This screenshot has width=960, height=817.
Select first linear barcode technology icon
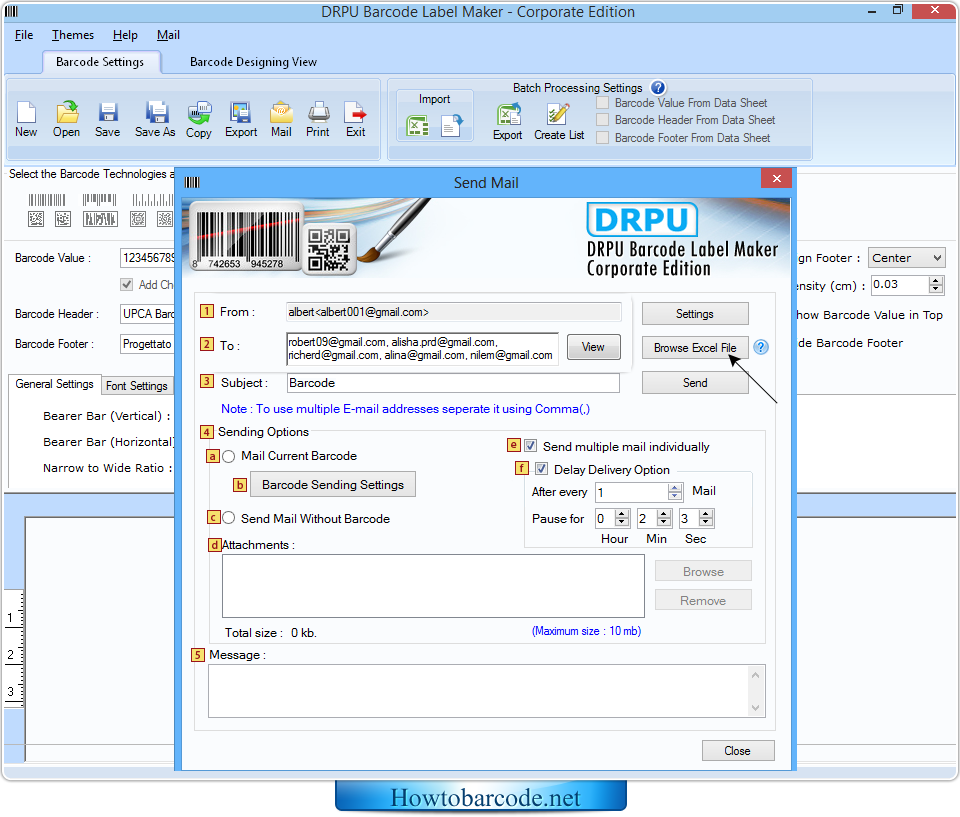point(47,200)
